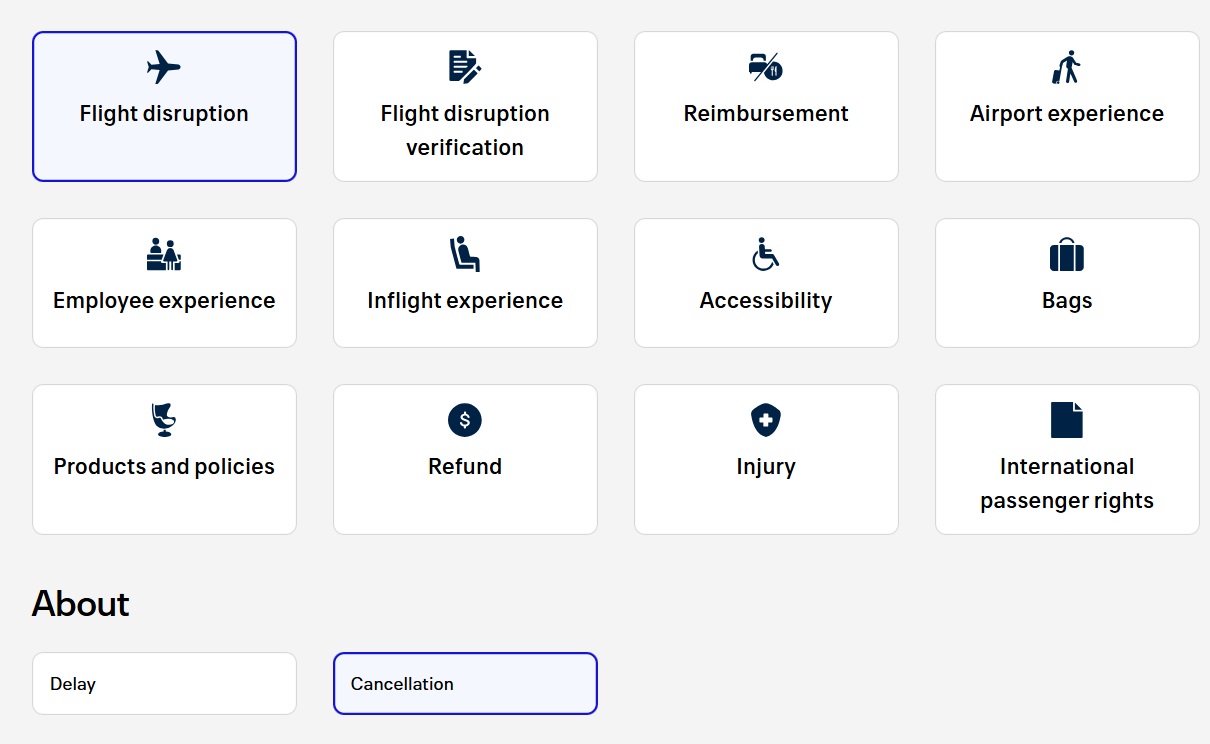Screen dimensions: 1210x744
Task: Choose the Flight disruption verification text
Action: pyautogui.click(x=465, y=130)
